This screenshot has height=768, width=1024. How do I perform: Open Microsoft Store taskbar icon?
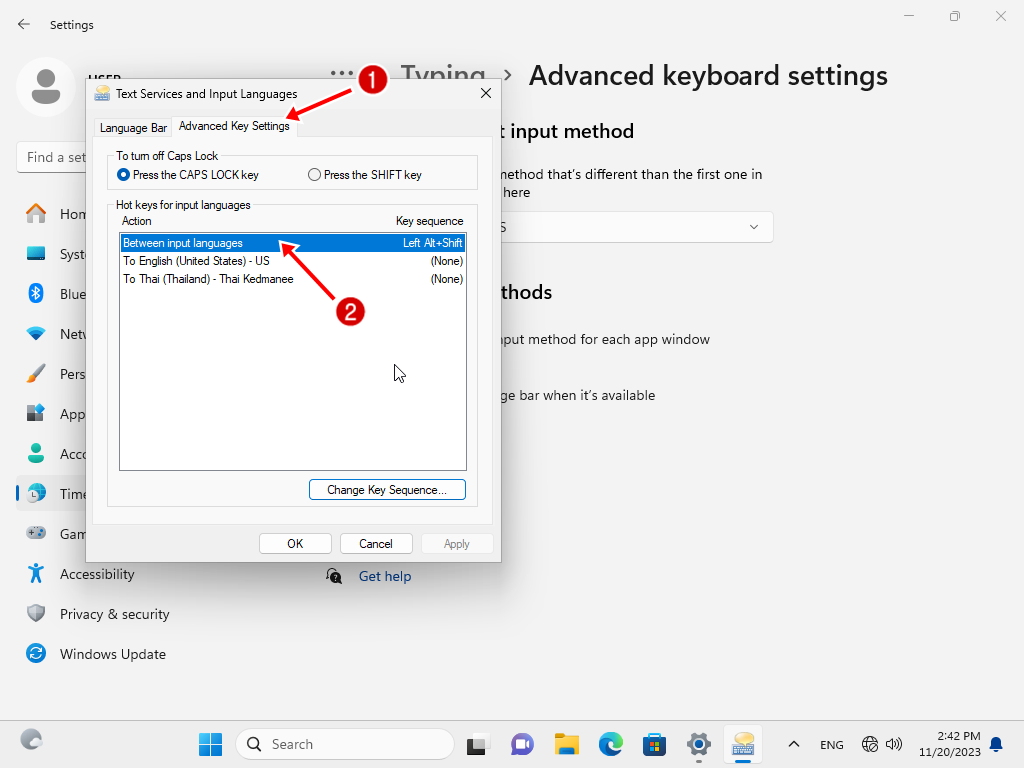655,744
